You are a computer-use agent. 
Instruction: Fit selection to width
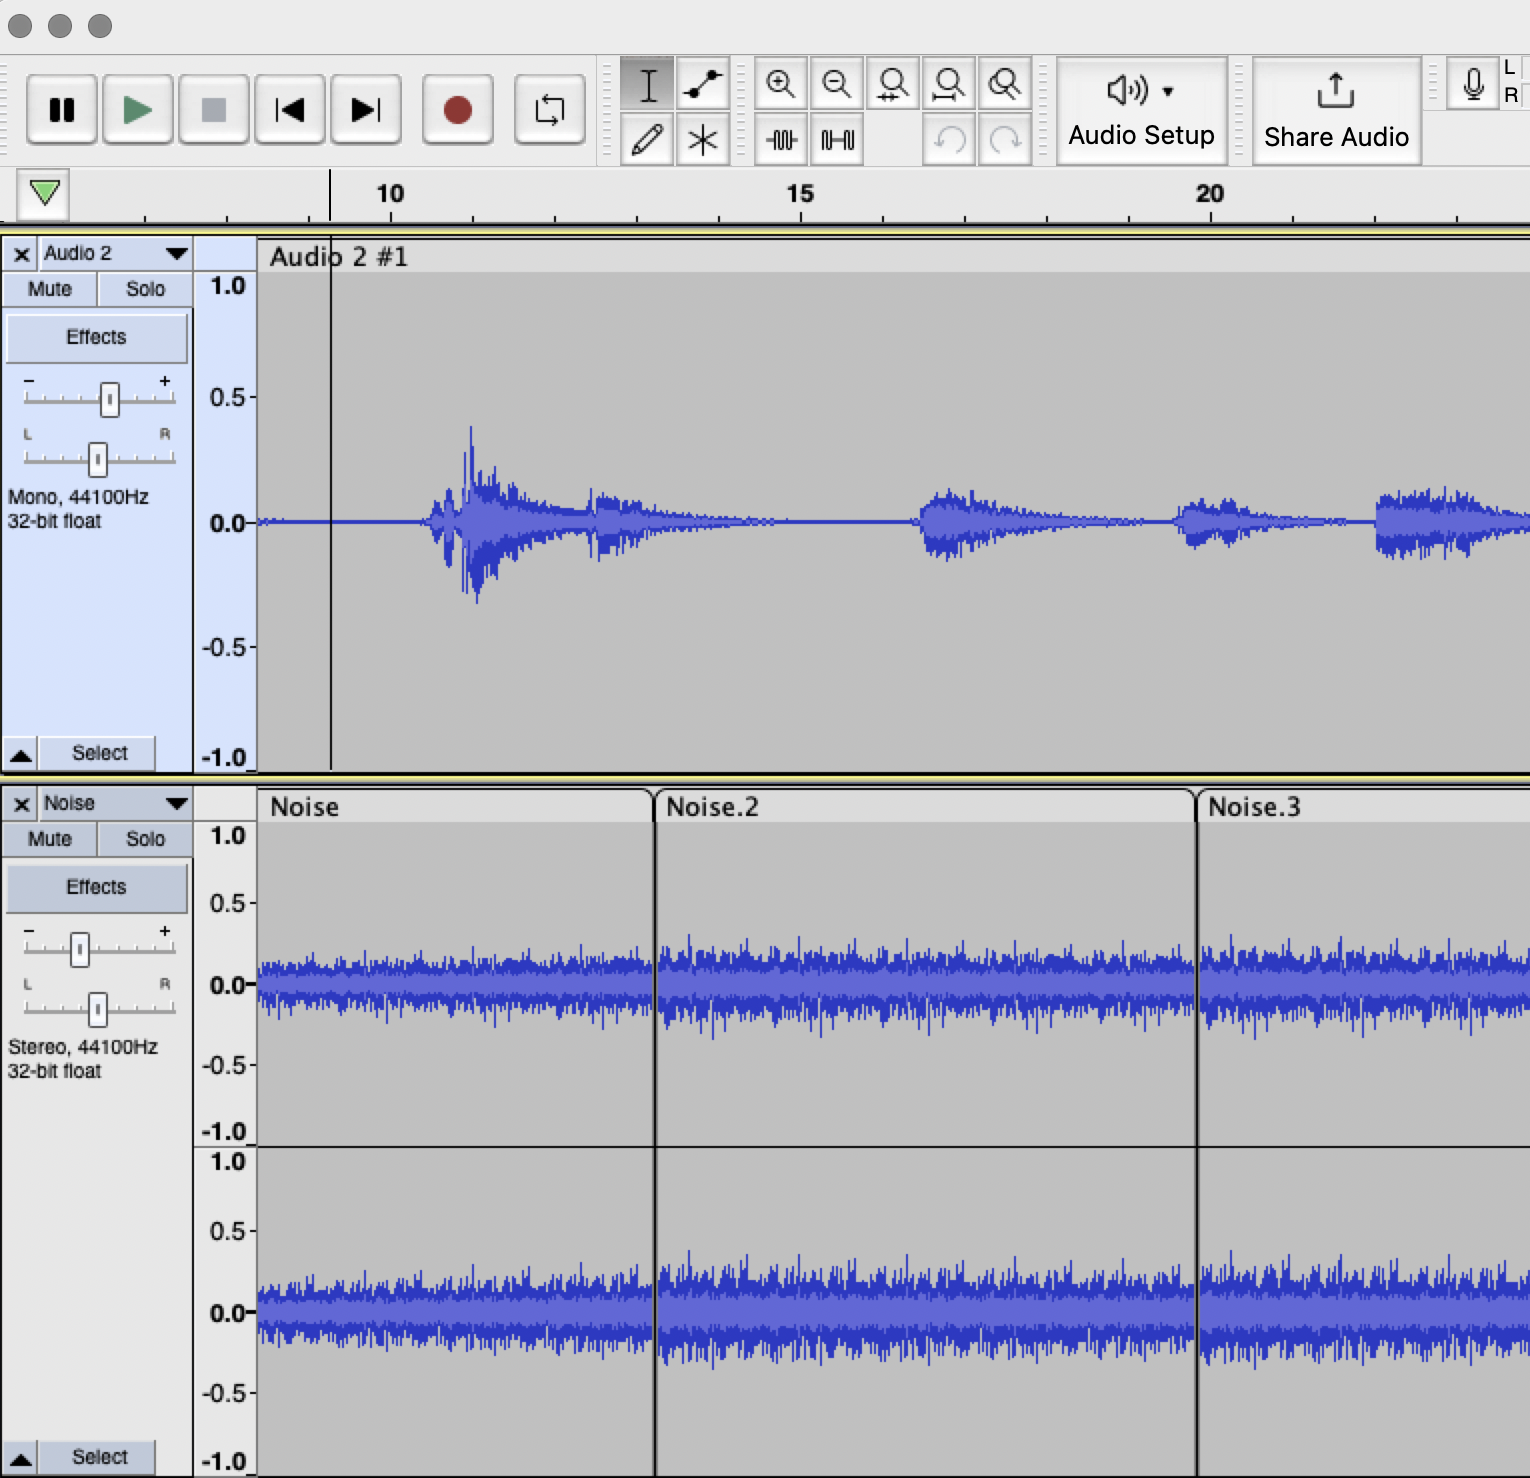pyautogui.click(x=893, y=84)
